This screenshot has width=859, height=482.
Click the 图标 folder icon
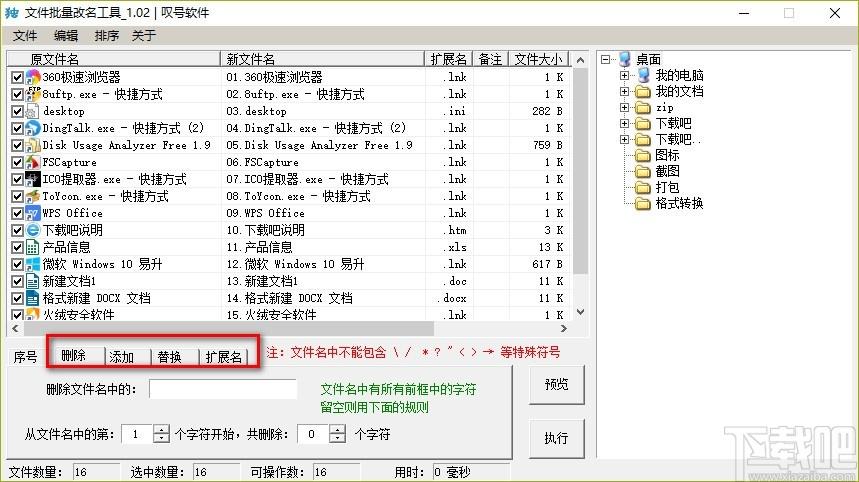tap(643, 156)
